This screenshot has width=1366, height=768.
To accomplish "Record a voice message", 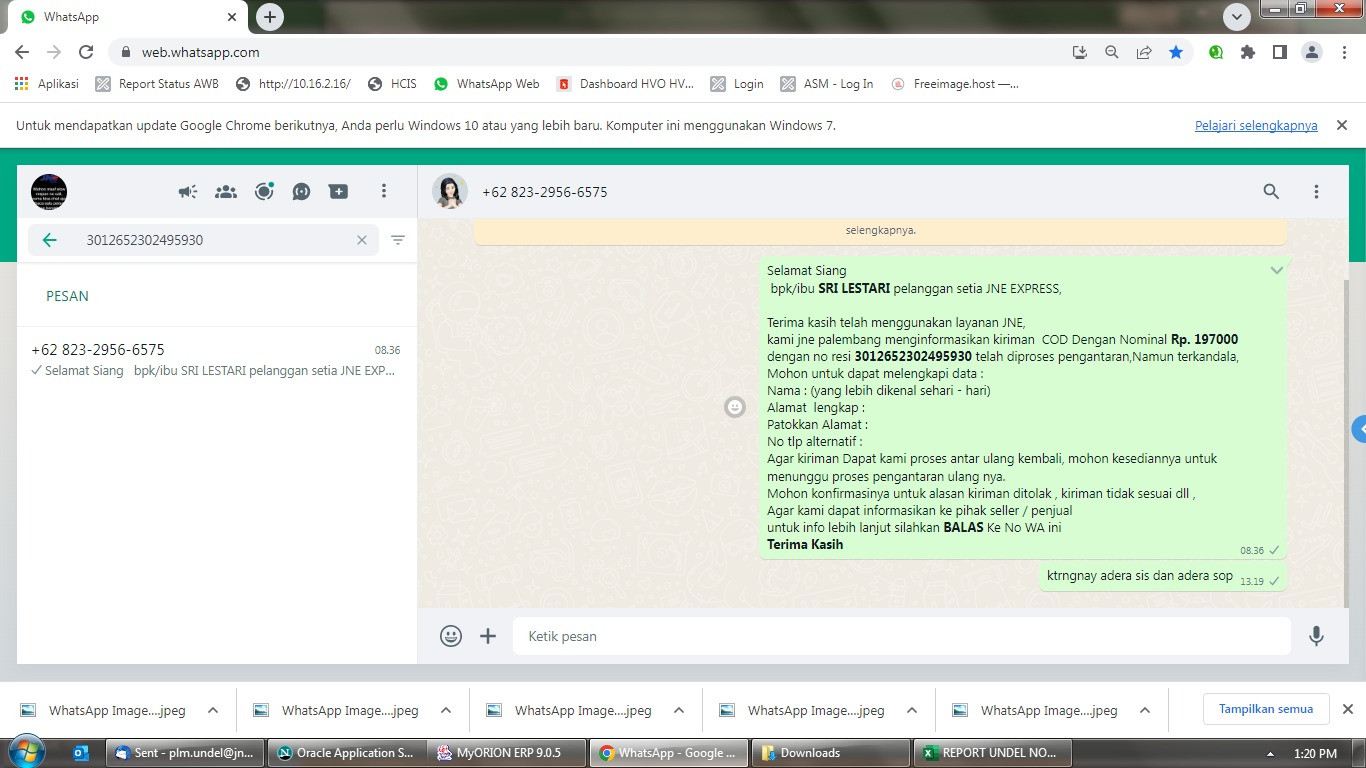I will (1316, 636).
